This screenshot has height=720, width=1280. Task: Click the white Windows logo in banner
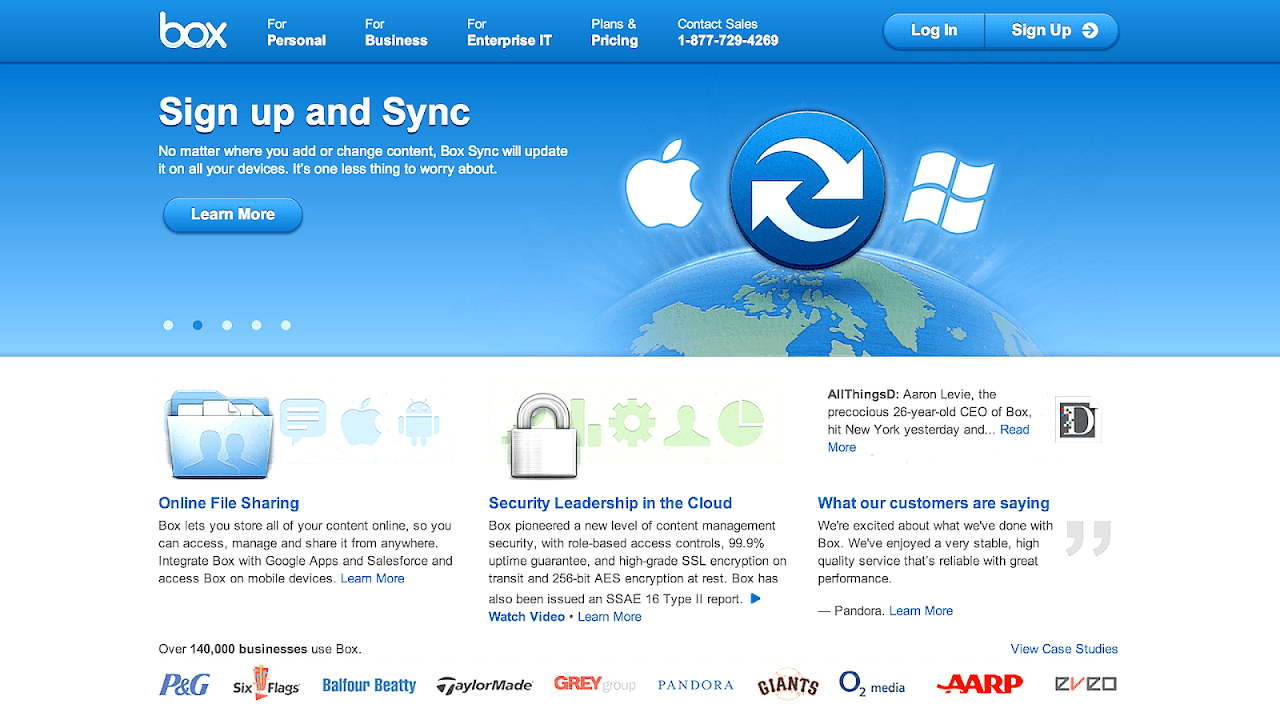point(948,192)
